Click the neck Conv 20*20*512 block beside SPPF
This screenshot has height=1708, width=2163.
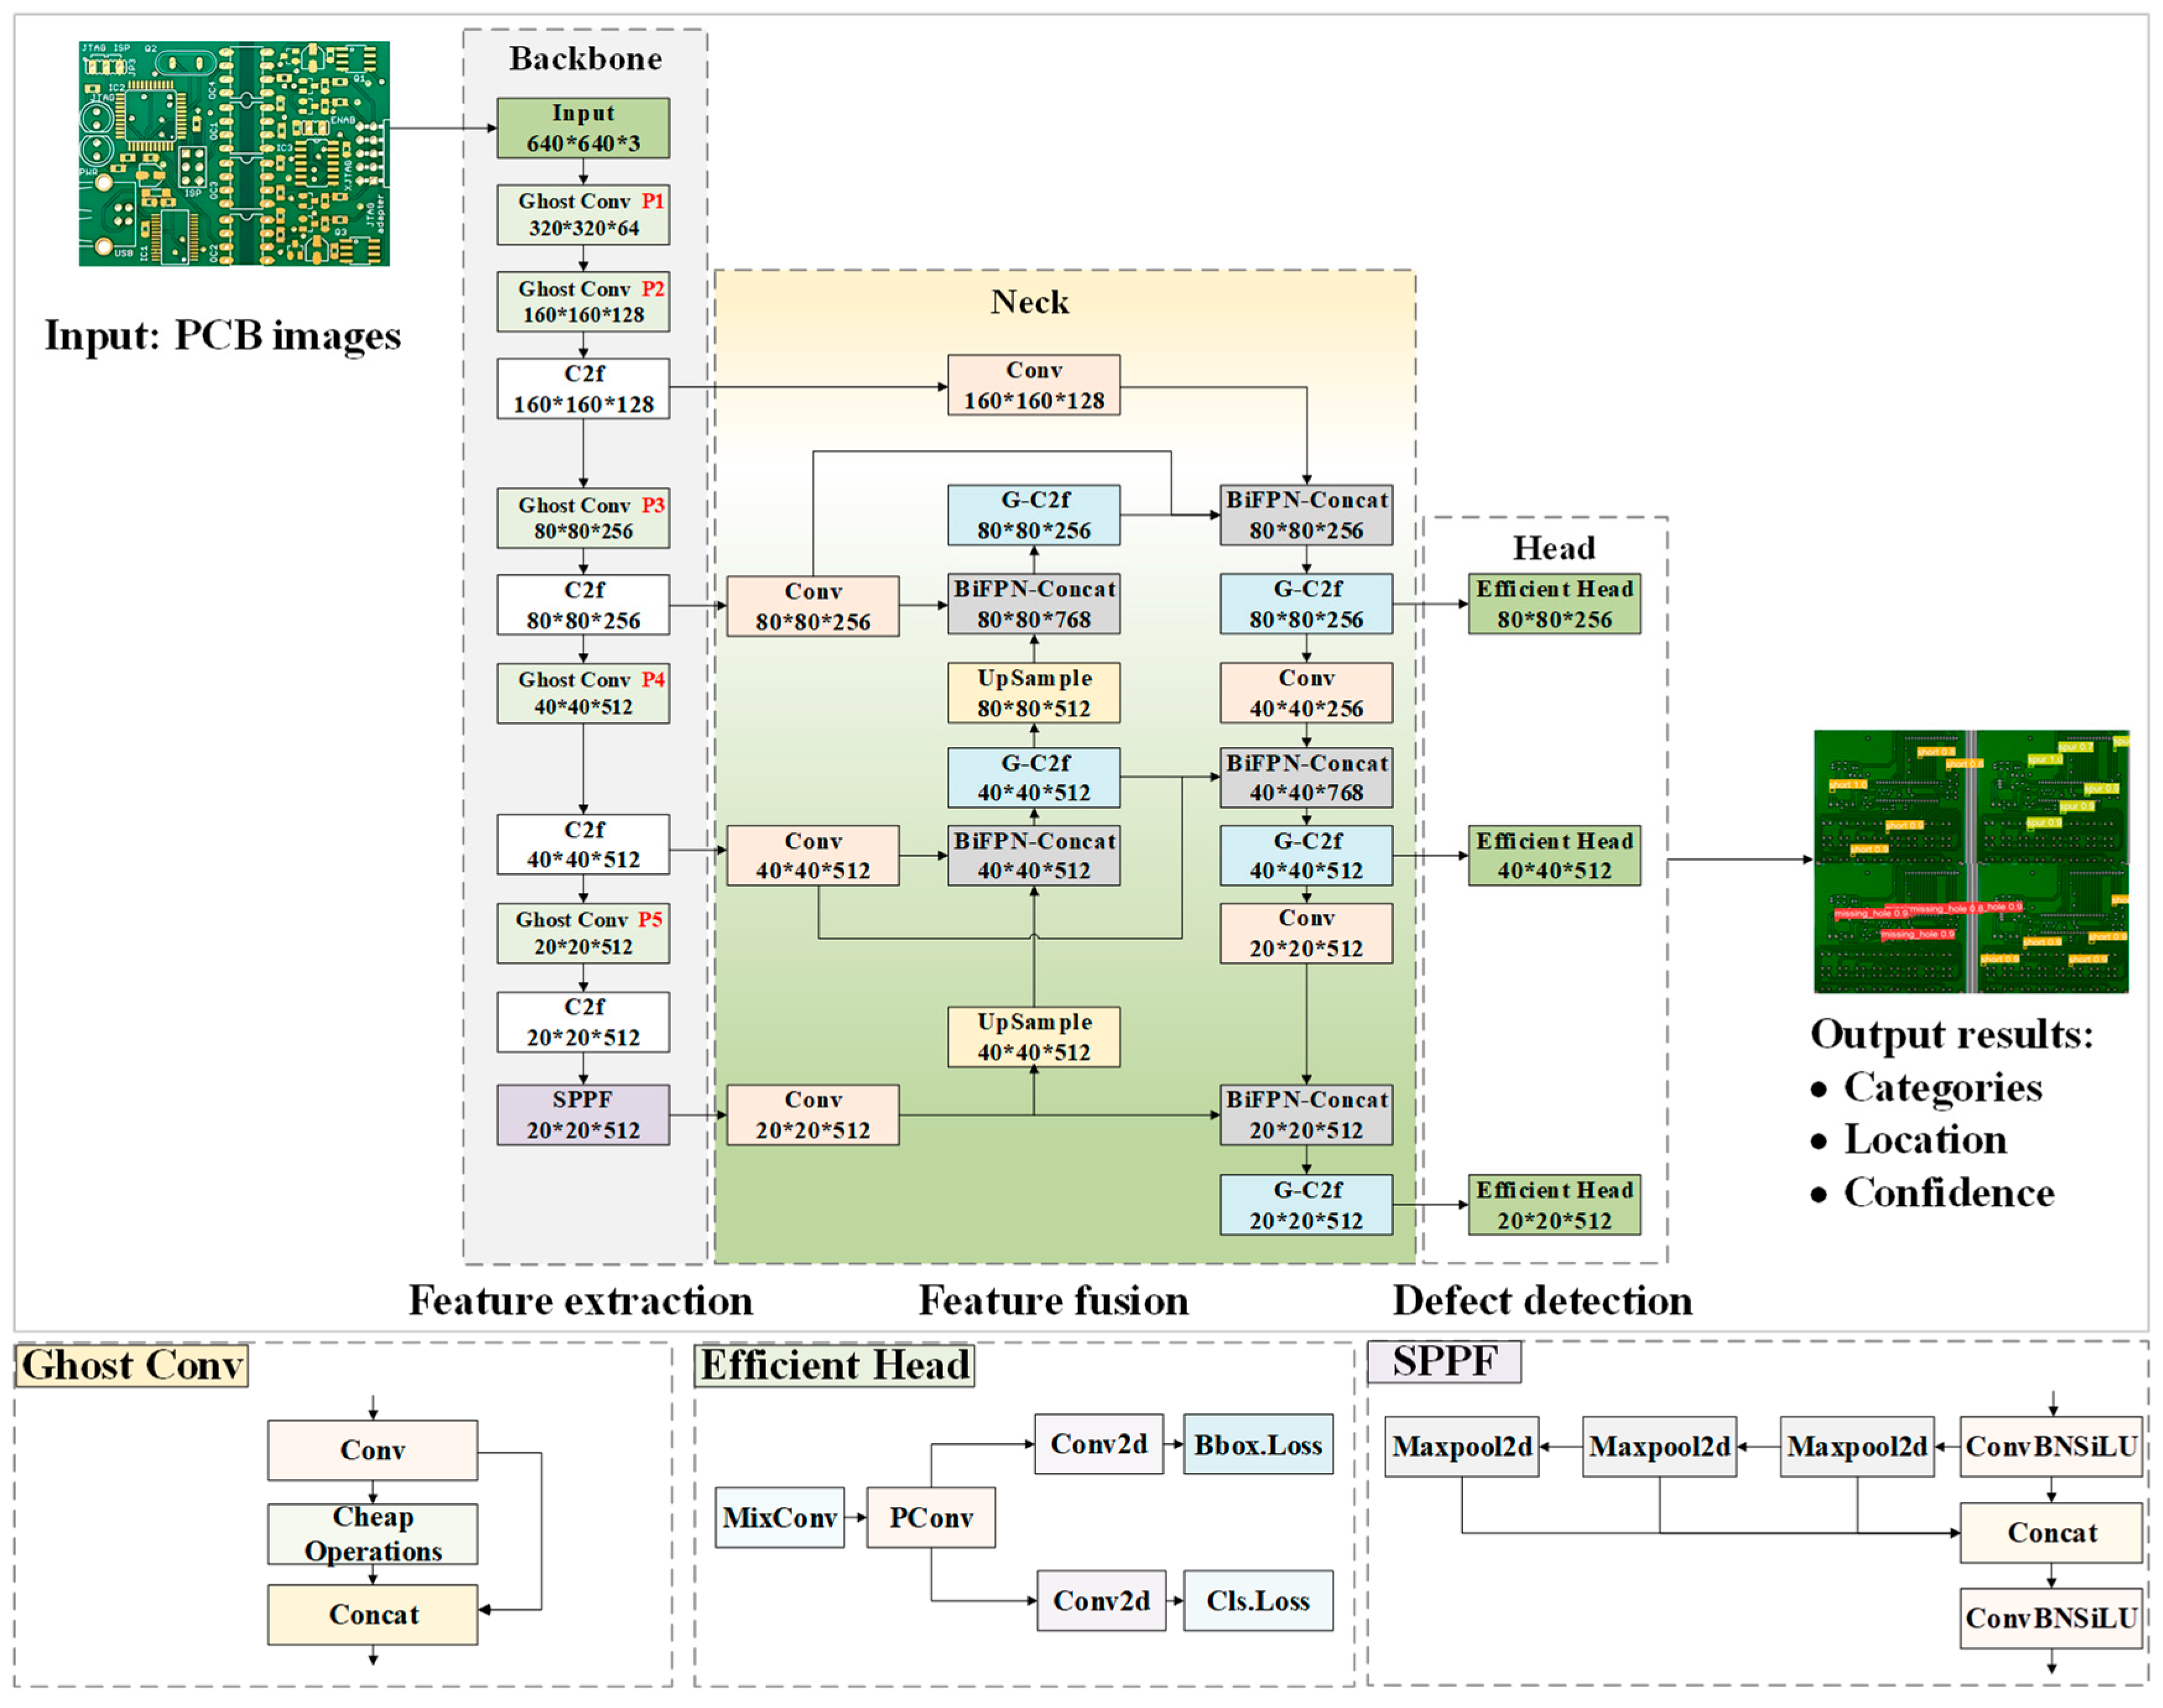pyautogui.click(x=813, y=1115)
